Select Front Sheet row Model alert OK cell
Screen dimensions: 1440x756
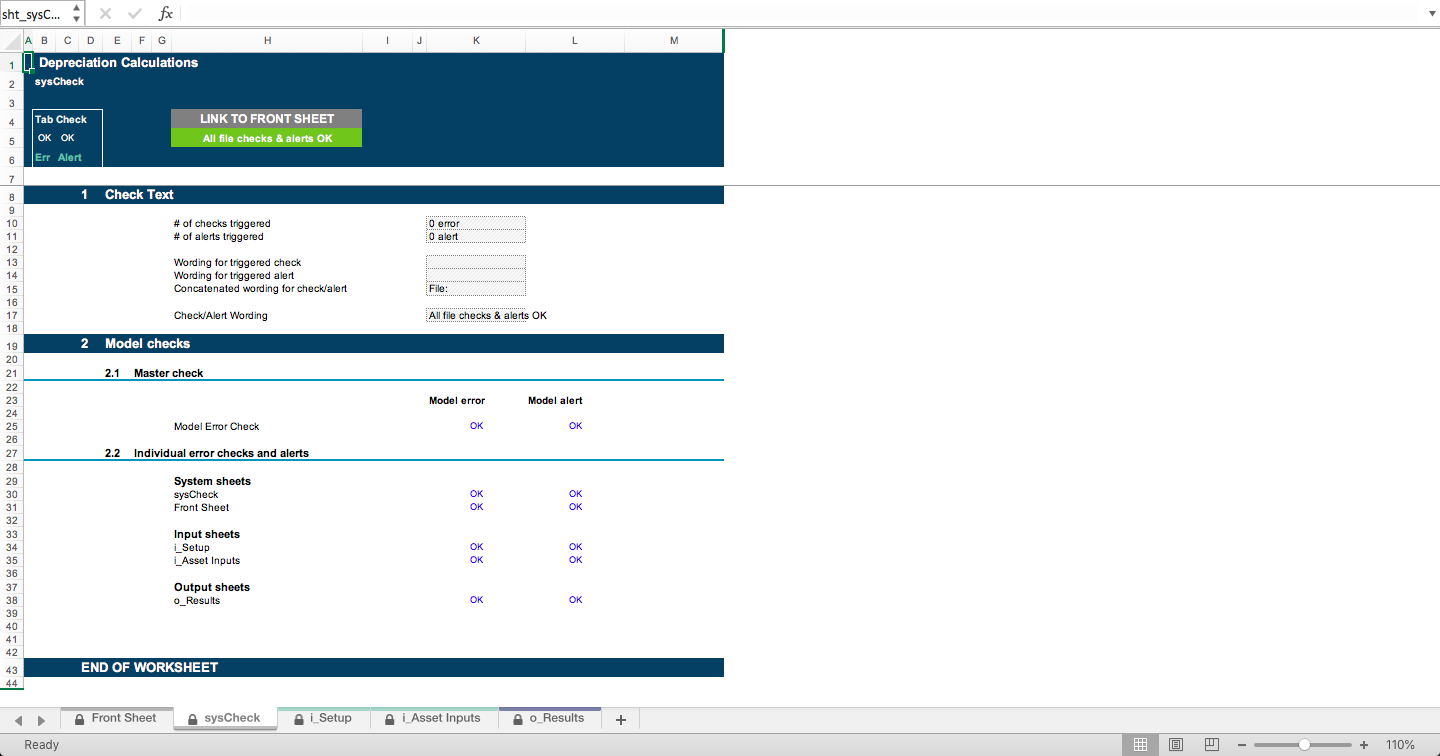coord(575,507)
